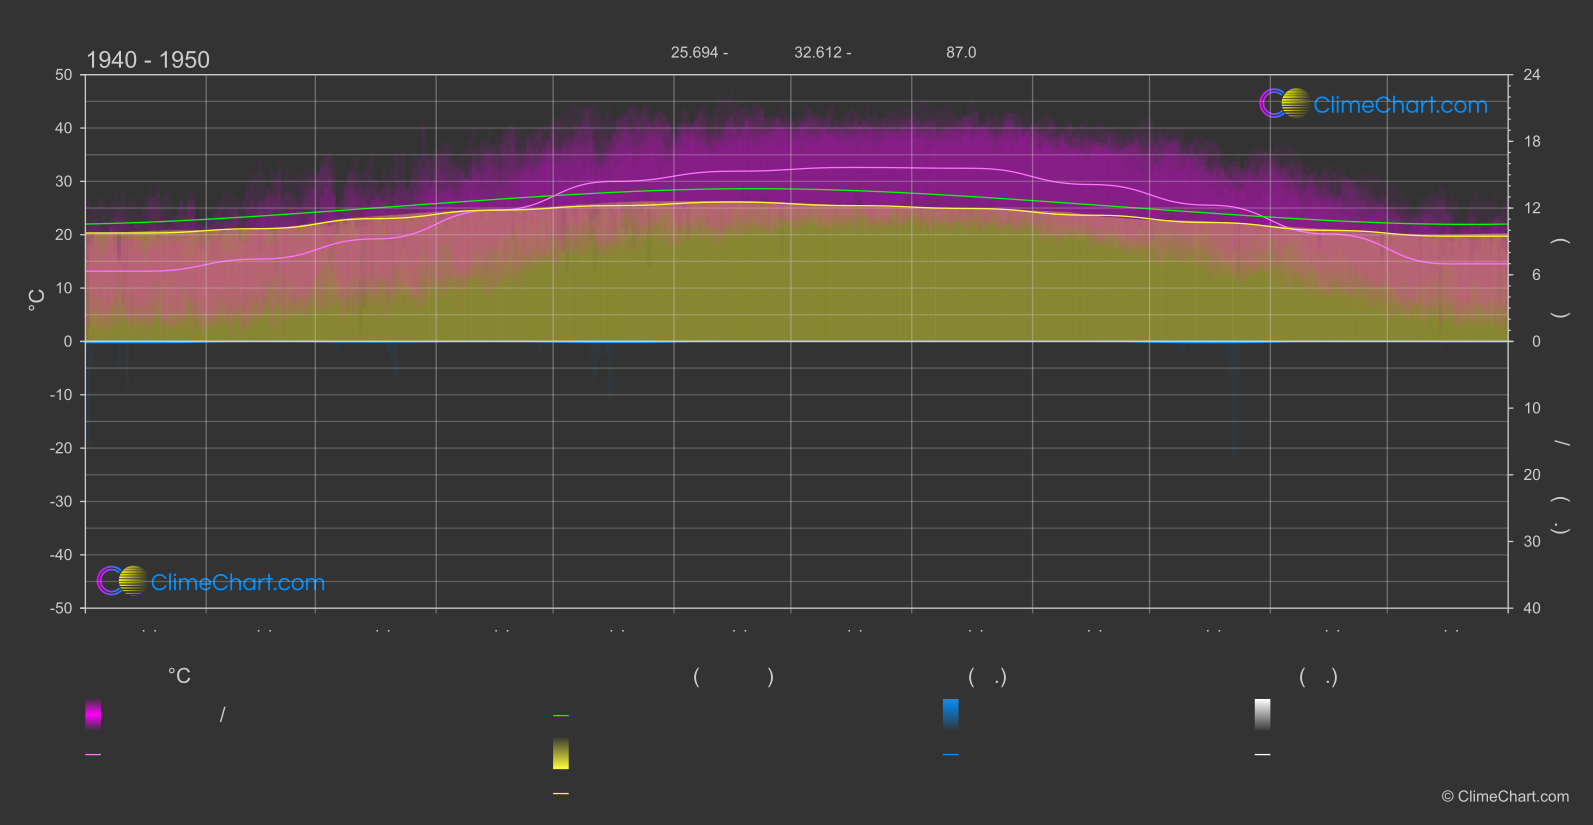Click the ClimeChart.com logo icon at bottom left
1593x825 pixels.
[122, 580]
